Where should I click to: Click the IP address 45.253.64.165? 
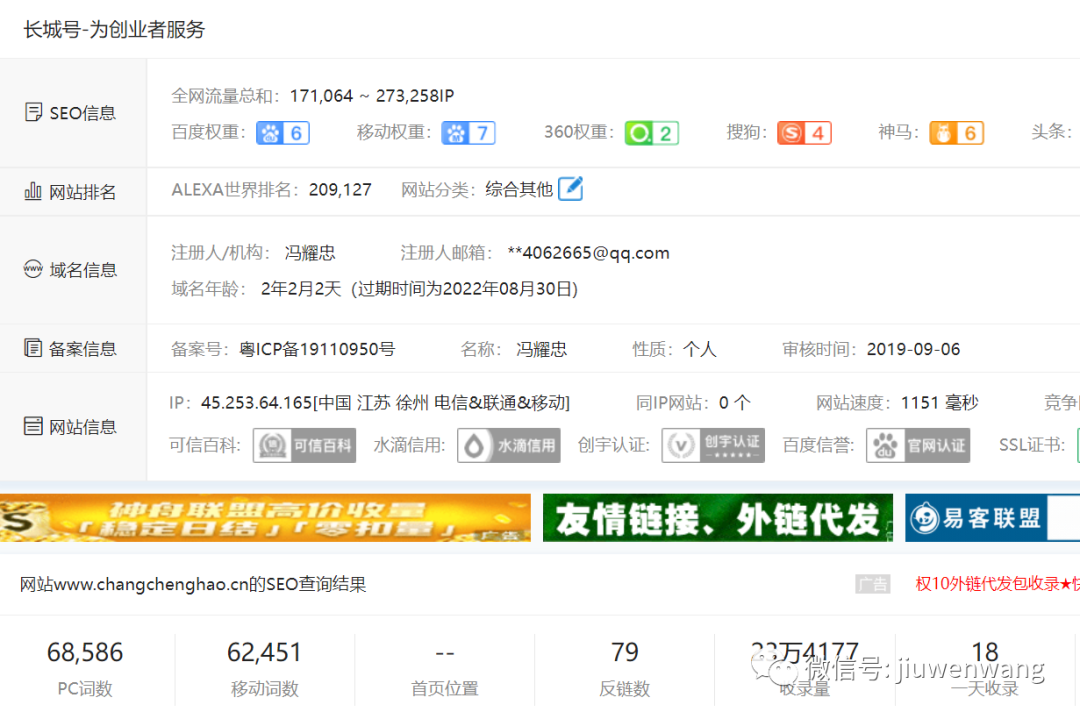[256, 402]
